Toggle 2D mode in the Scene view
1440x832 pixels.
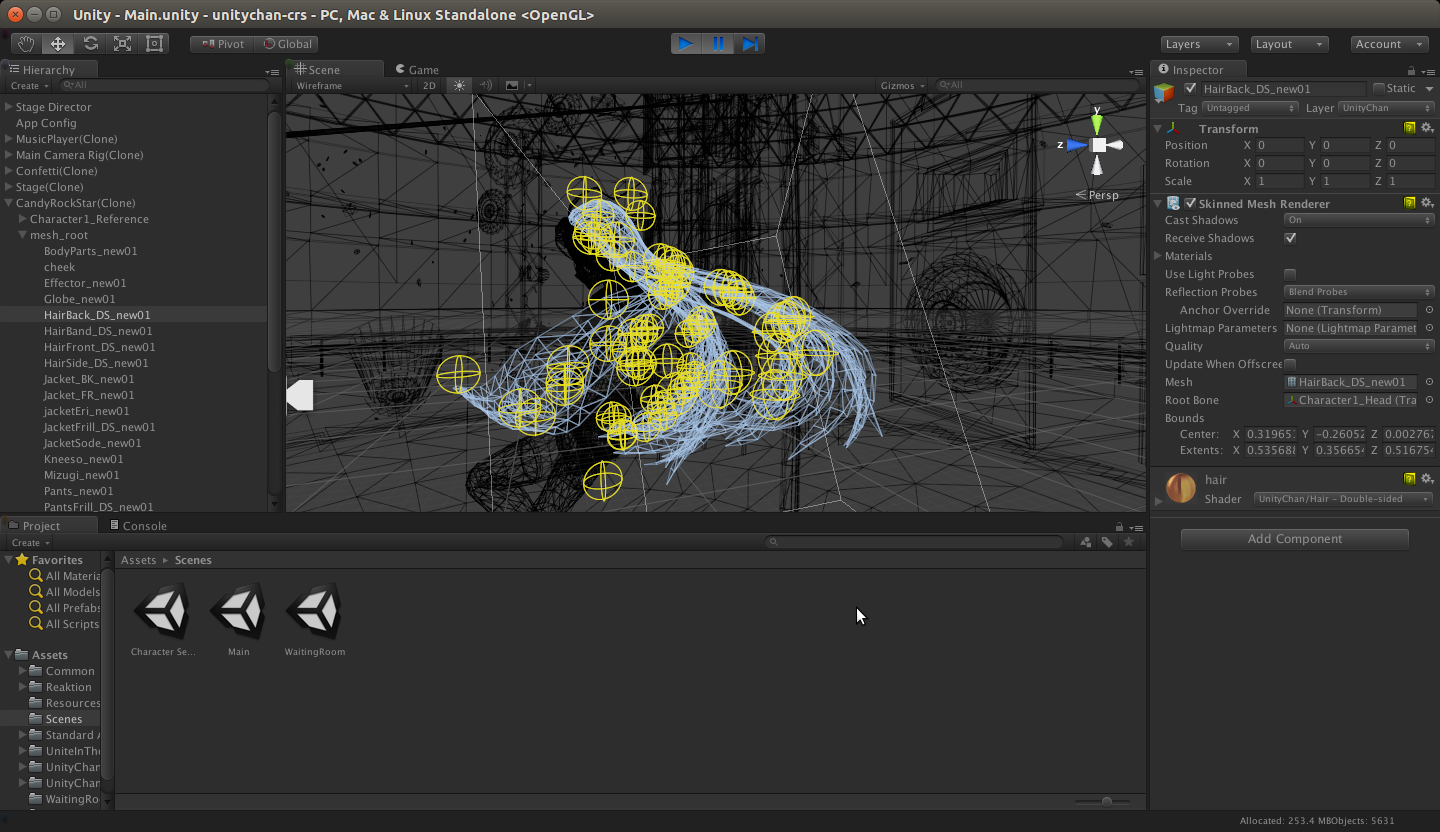coord(428,85)
